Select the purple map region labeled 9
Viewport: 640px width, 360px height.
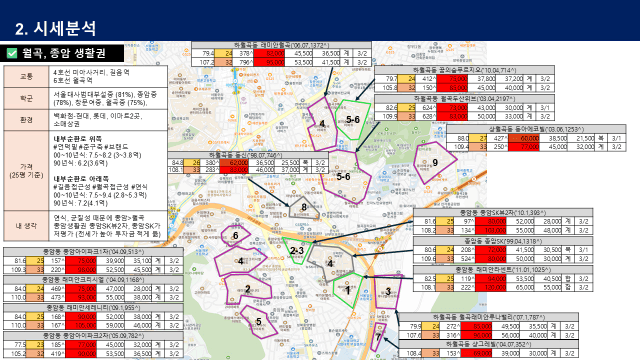[434, 163]
